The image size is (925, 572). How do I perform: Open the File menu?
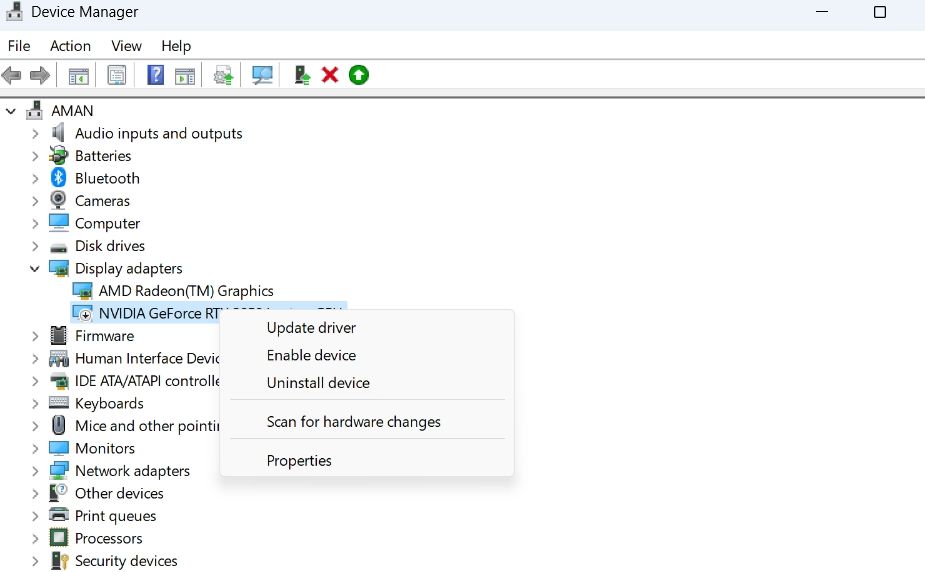(19, 46)
